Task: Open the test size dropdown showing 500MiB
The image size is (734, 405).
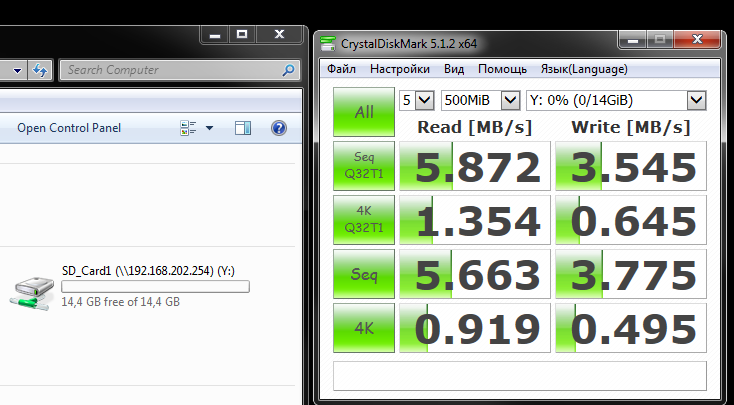Action: click(x=481, y=100)
